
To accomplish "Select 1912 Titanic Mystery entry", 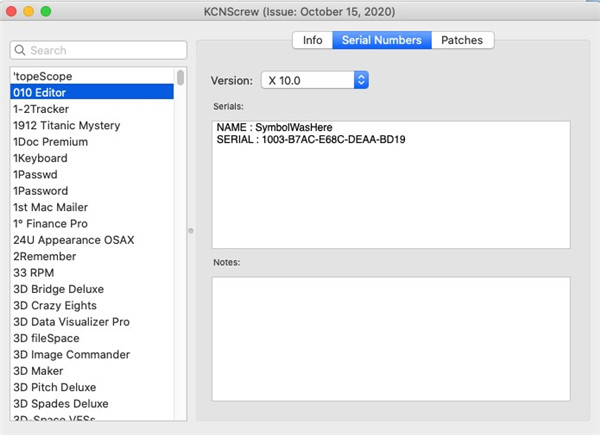I will [92, 125].
